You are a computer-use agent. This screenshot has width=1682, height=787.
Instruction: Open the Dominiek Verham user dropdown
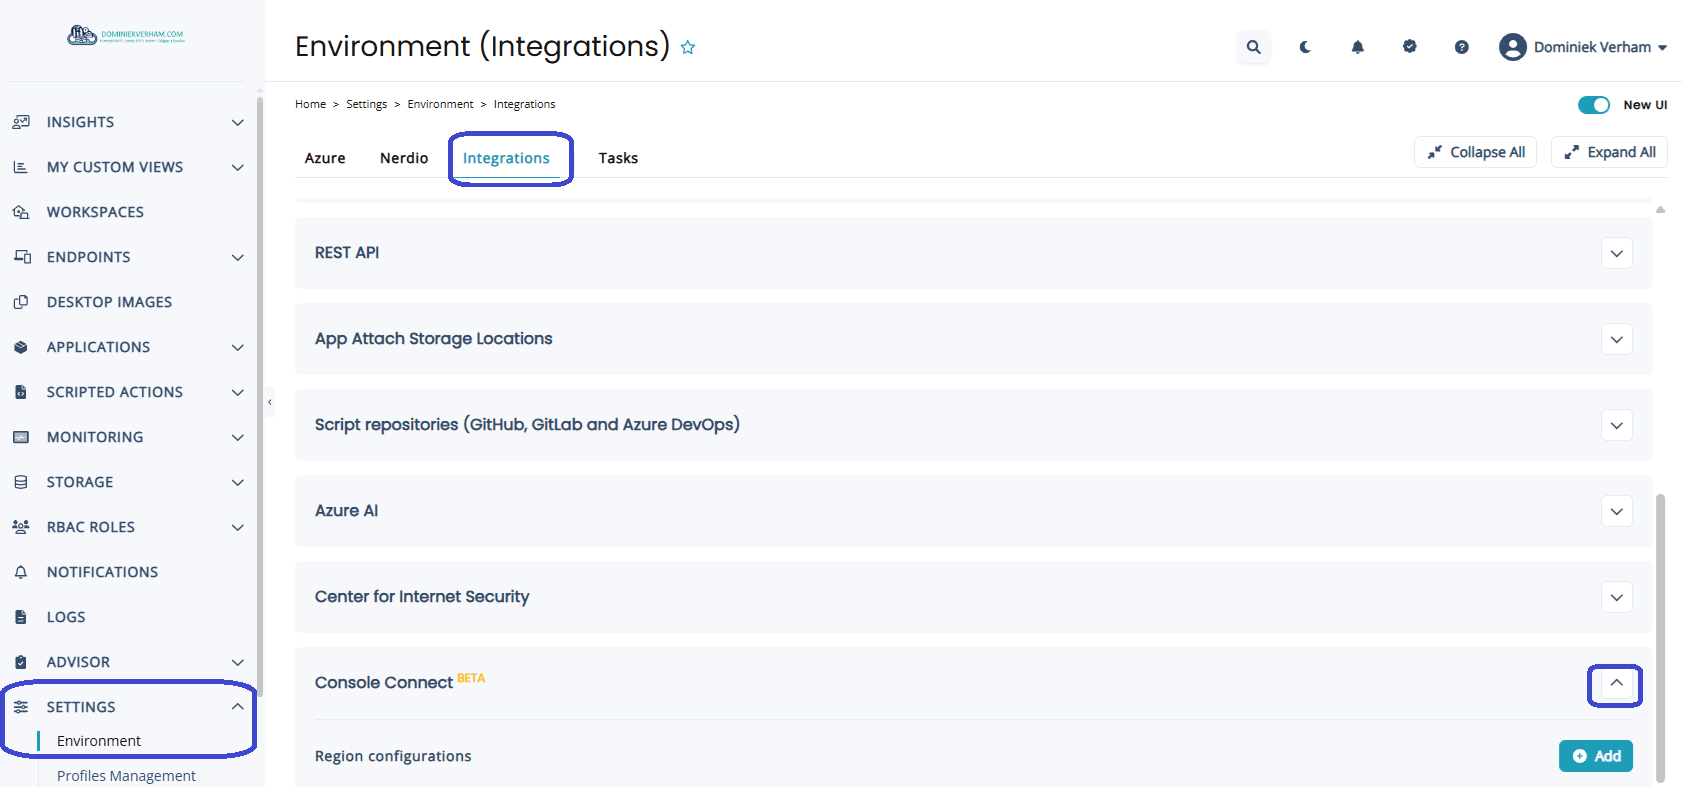tap(1583, 47)
